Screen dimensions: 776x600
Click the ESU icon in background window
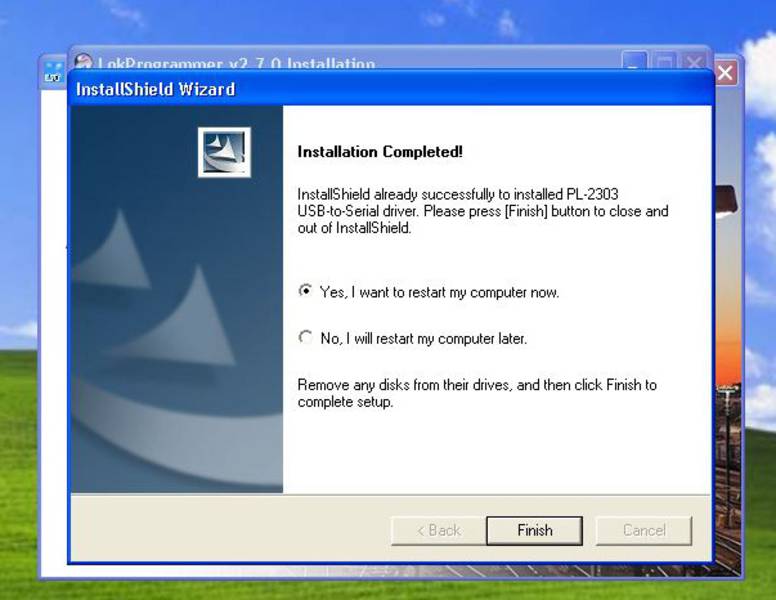coord(53,73)
